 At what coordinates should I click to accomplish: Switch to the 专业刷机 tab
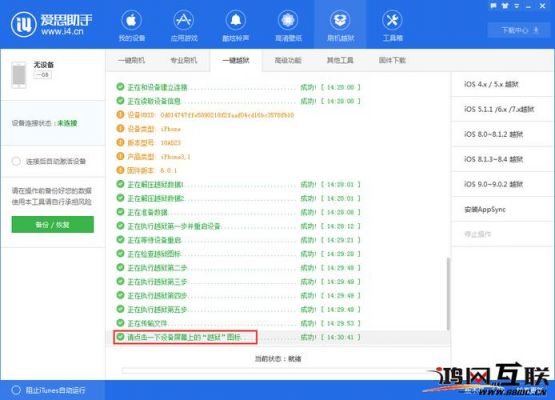pos(183,61)
